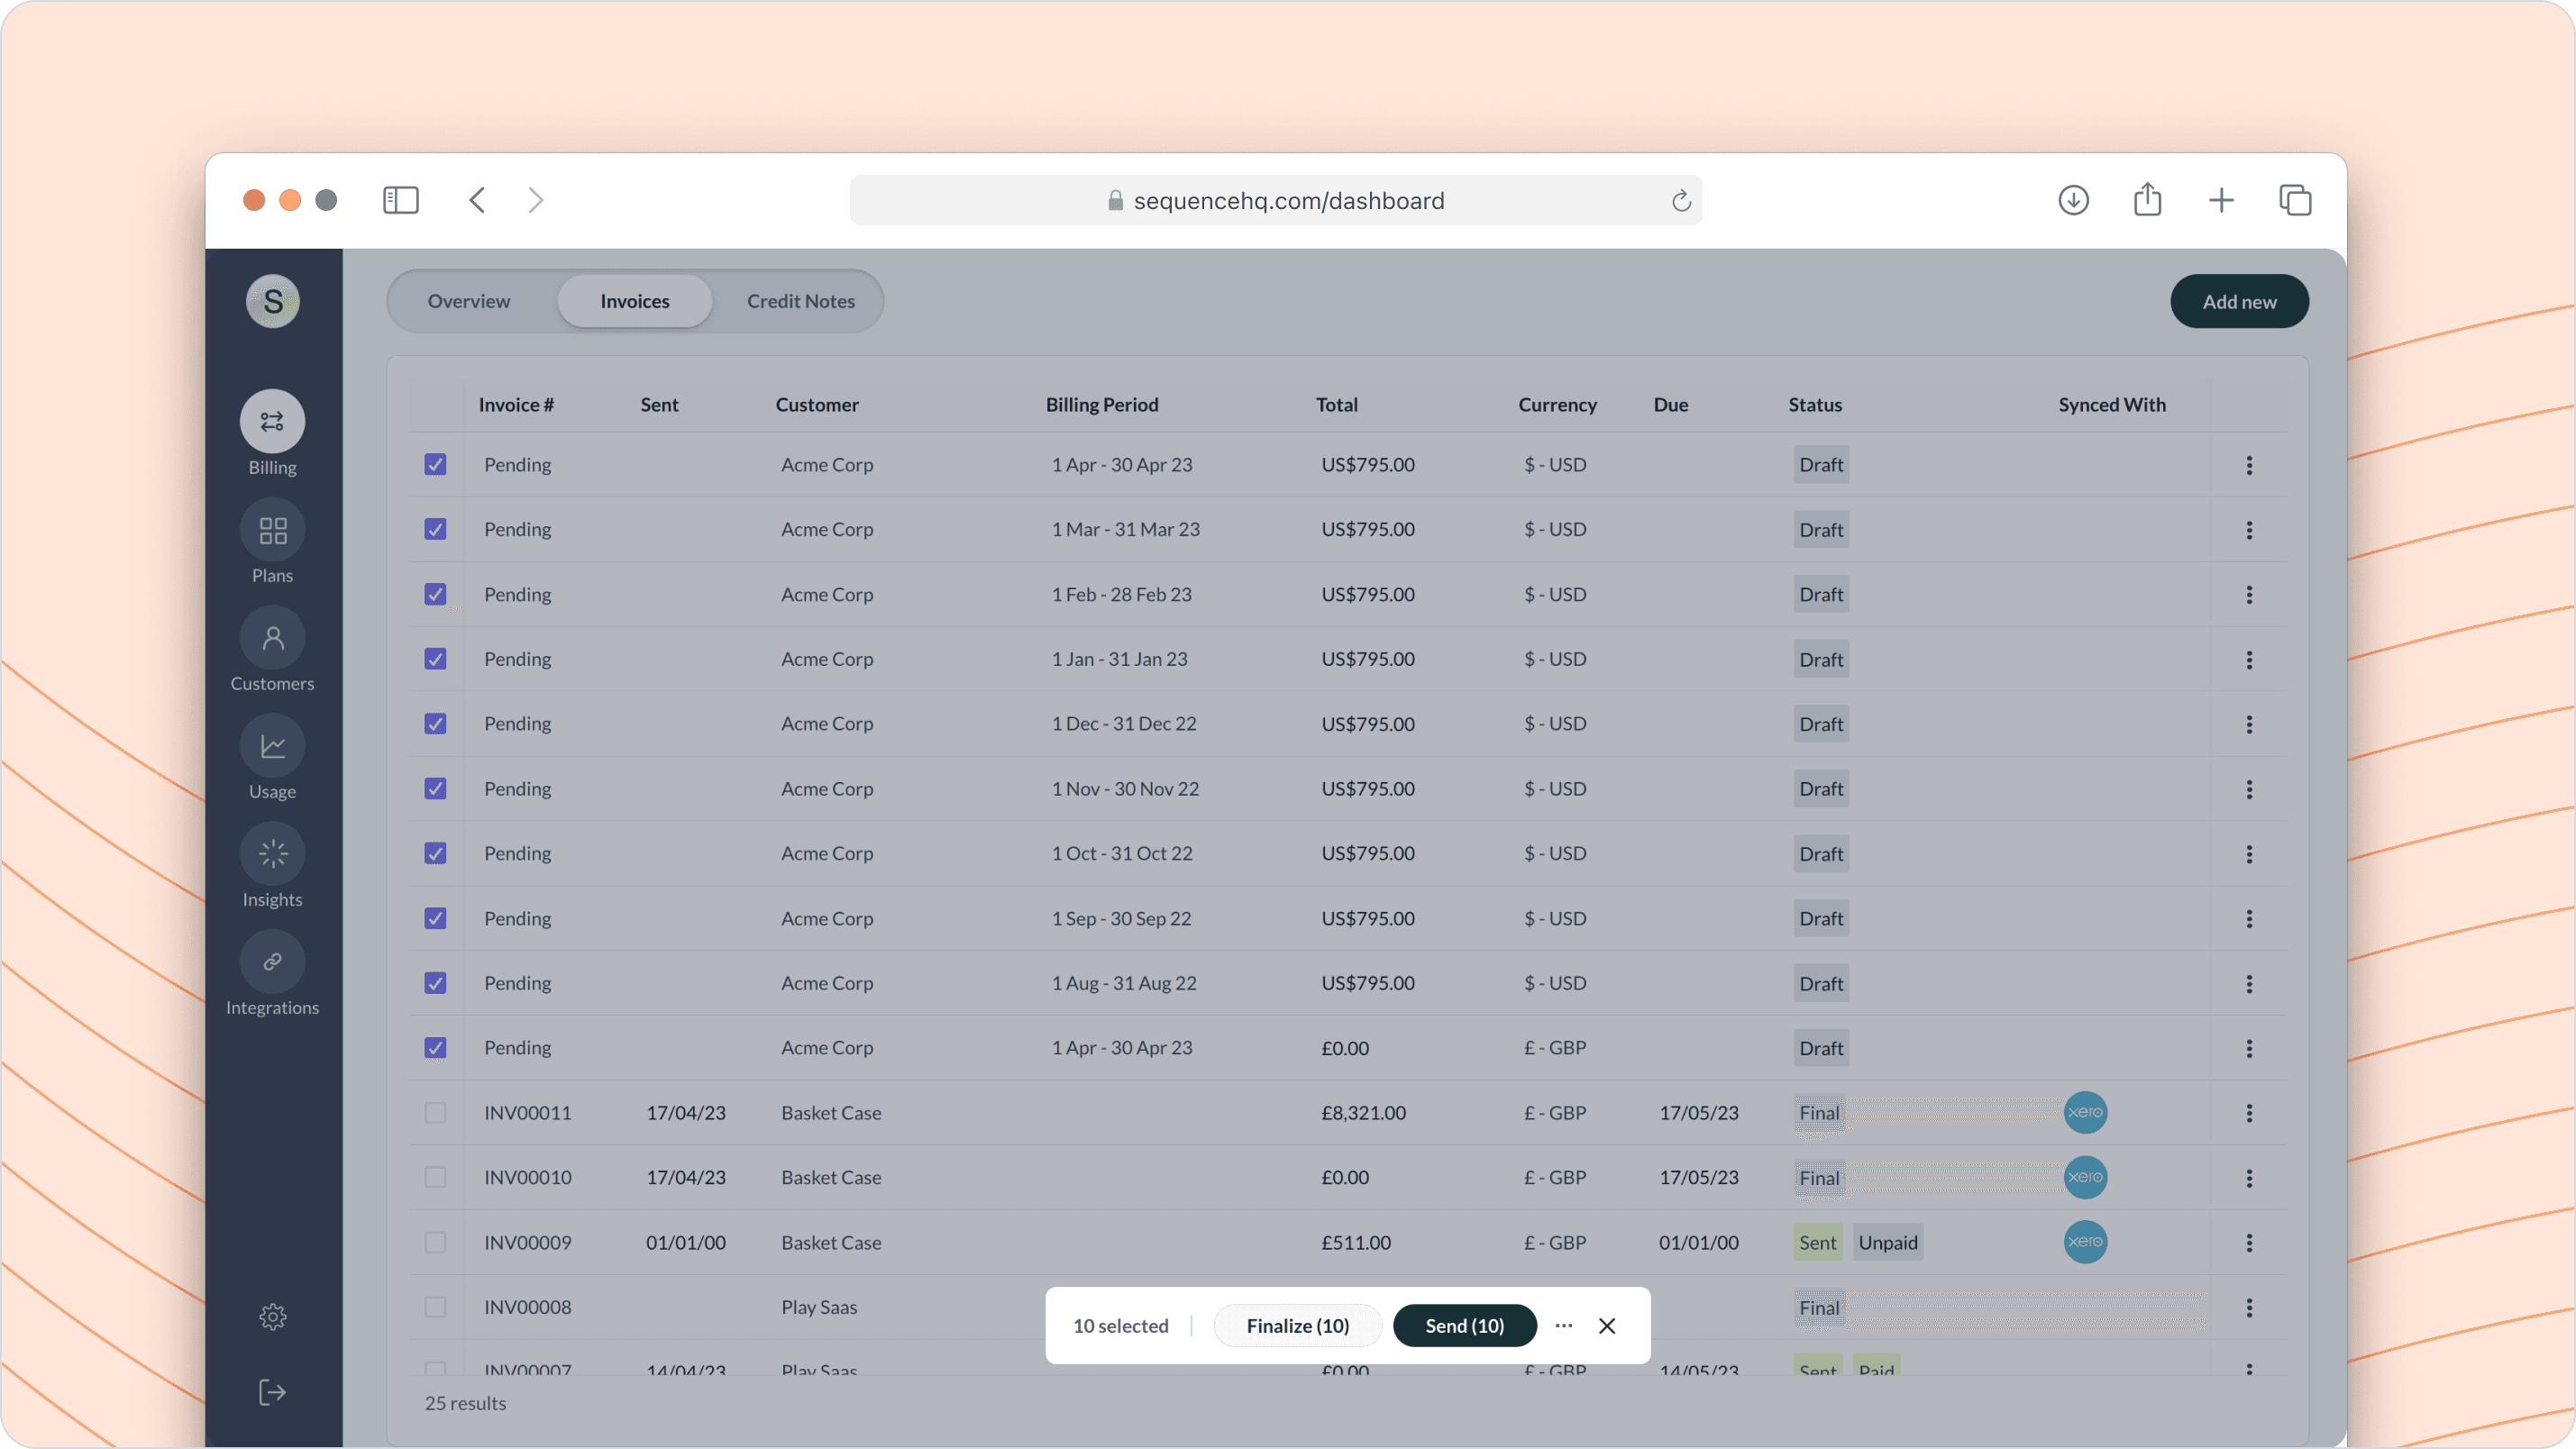Uncheck the first Acme Corp pending invoice
Image resolution: width=2576 pixels, height=1449 pixels.
pyautogui.click(x=435, y=464)
